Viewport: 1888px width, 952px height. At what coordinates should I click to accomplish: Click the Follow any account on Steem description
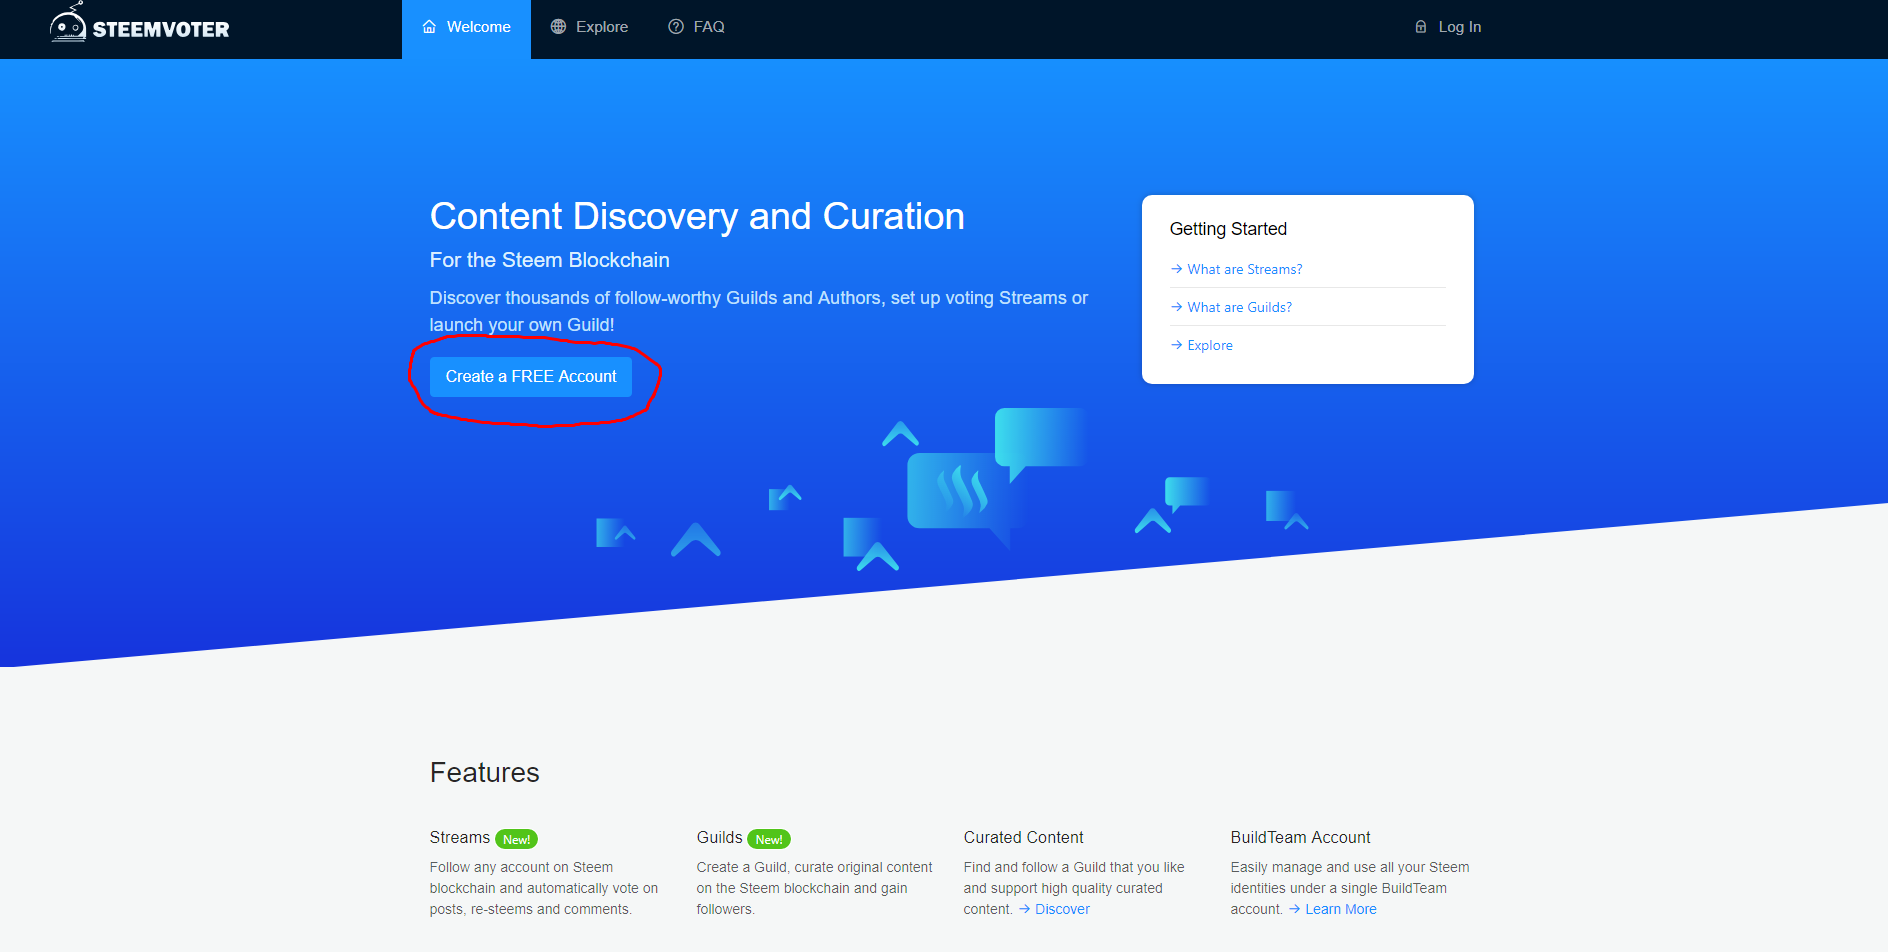point(544,888)
